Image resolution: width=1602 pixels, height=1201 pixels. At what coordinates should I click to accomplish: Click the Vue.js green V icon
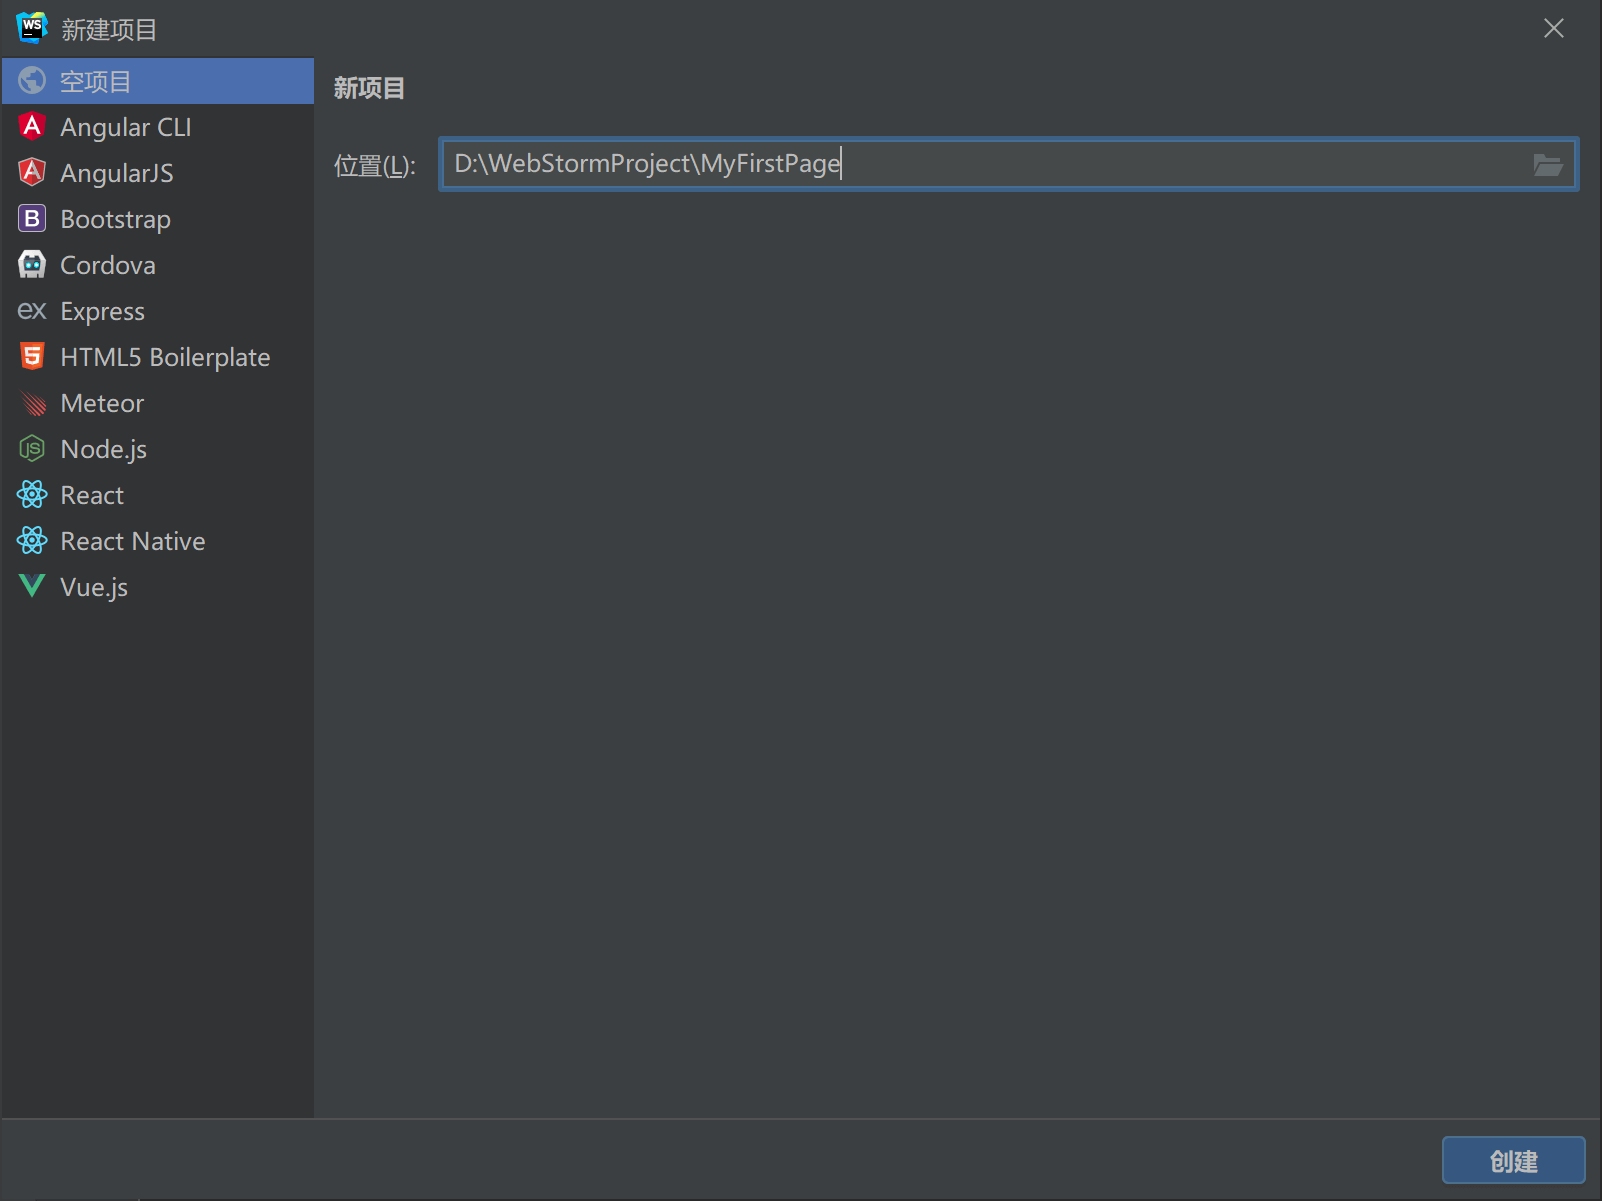pos(32,586)
